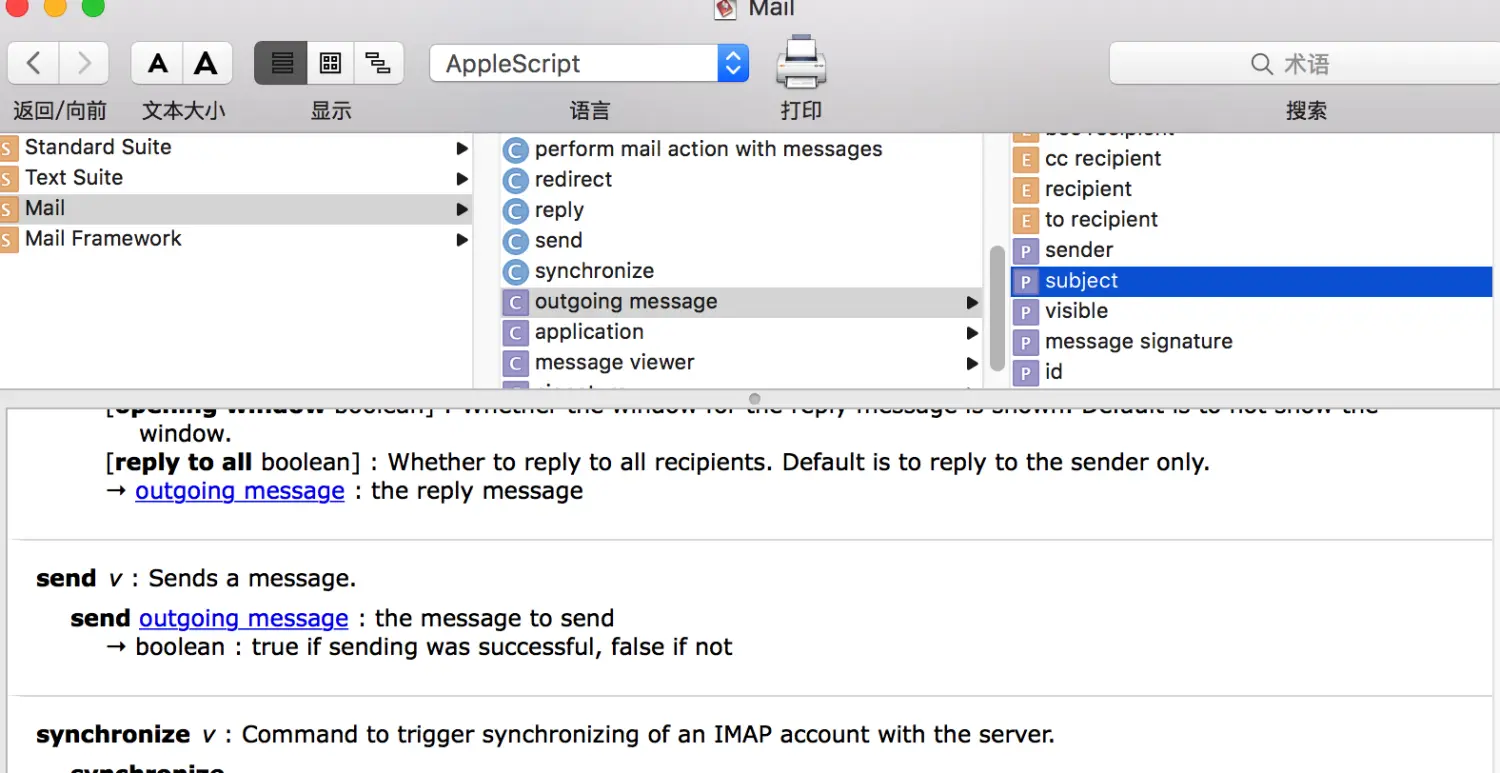Click the reply command C icon
Image resolution: width=1500 pixels, height=773 pixels.
pyautogui.click(x=515, y=211)
